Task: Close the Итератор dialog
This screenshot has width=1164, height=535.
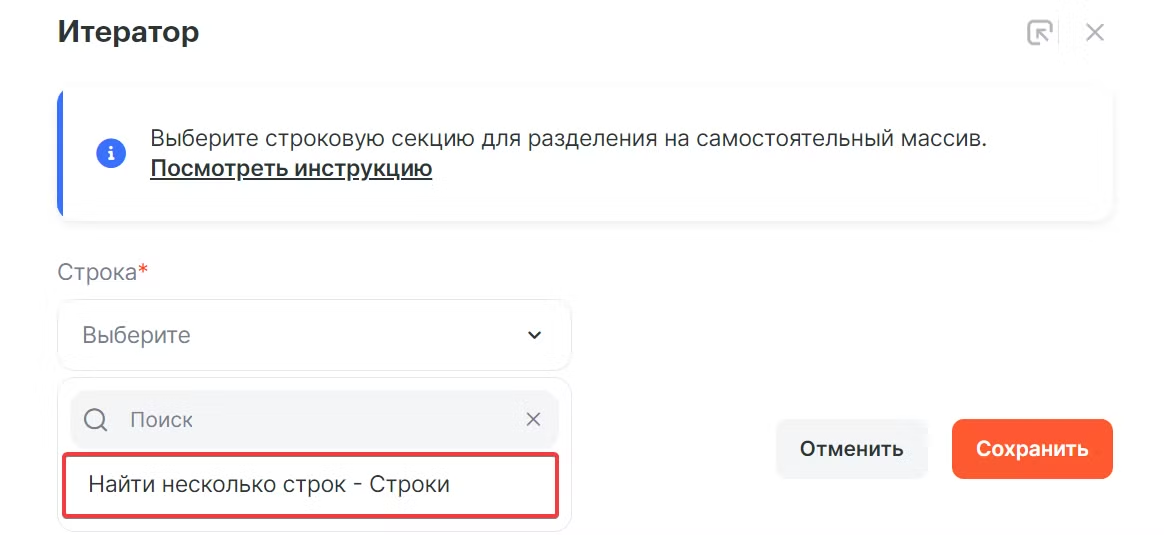Action: tap(1095, 33)
